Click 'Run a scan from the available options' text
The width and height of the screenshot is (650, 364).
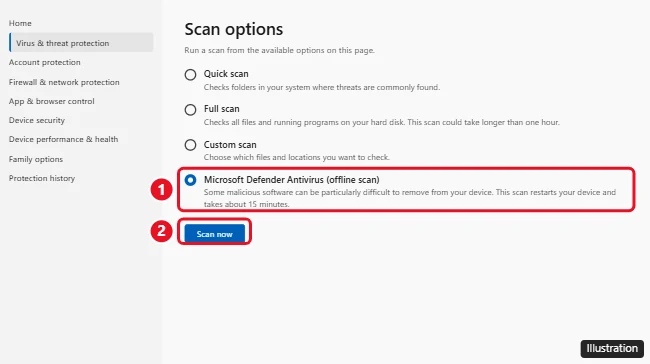[279, 50]
